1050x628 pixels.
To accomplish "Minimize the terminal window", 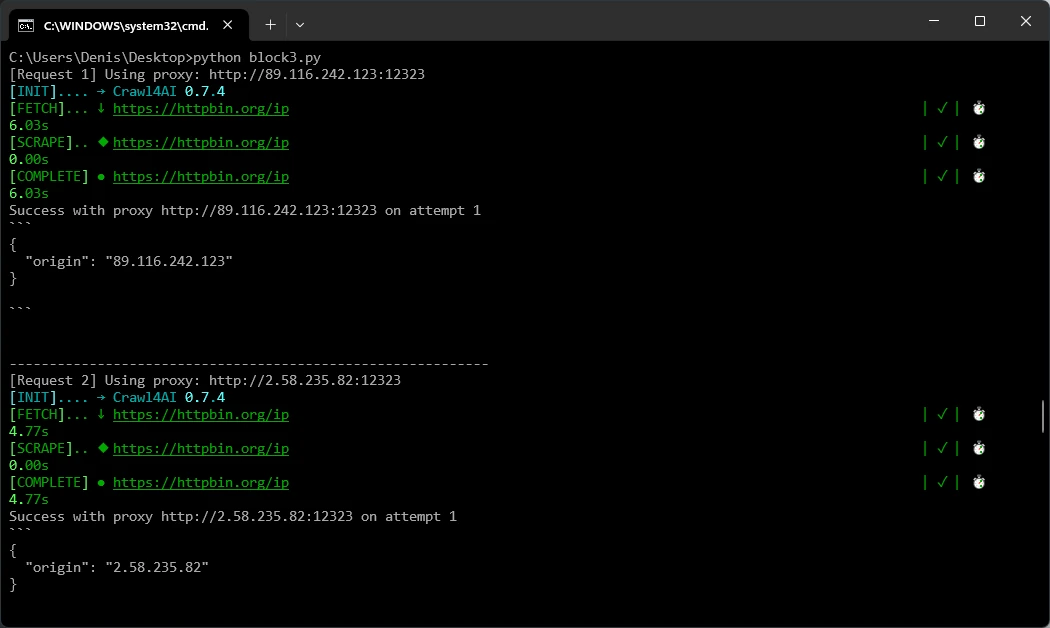I will pyautogui.click(x=932, y=21).
